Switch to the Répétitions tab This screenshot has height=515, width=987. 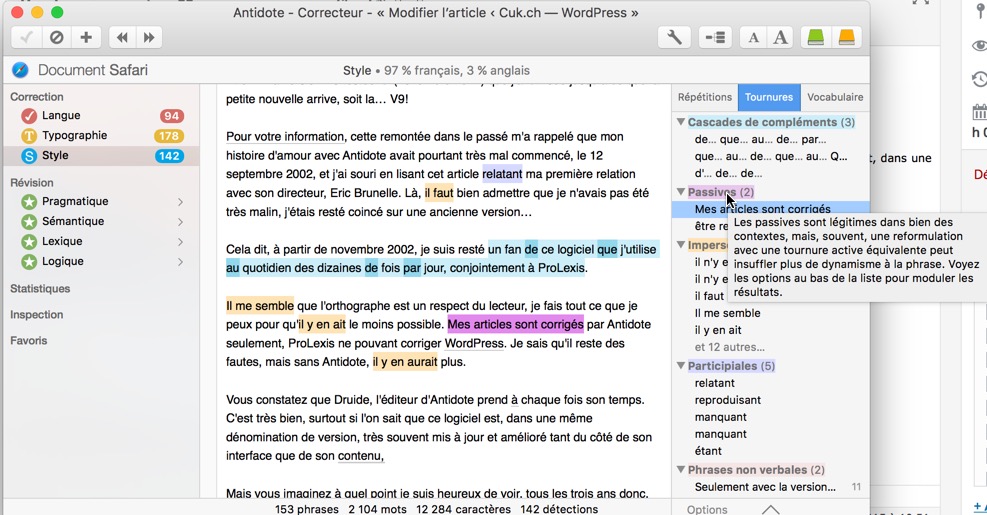coord(704,97)
